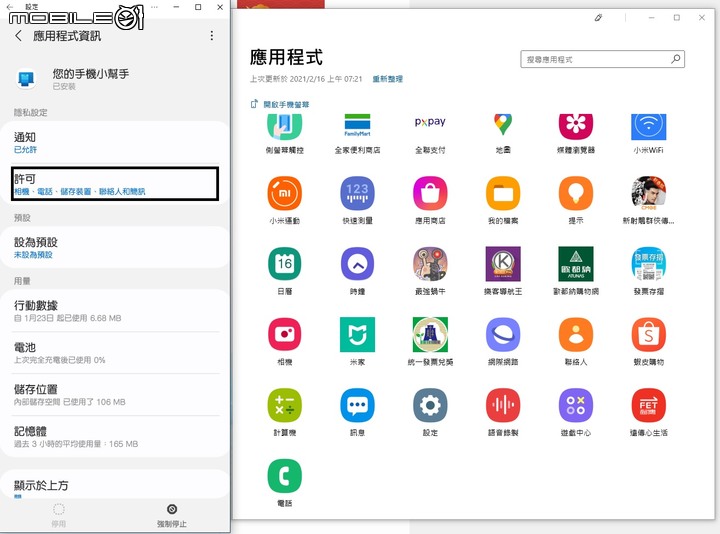Click the small back arrow beside 設定 title

(x=10, y=7)
